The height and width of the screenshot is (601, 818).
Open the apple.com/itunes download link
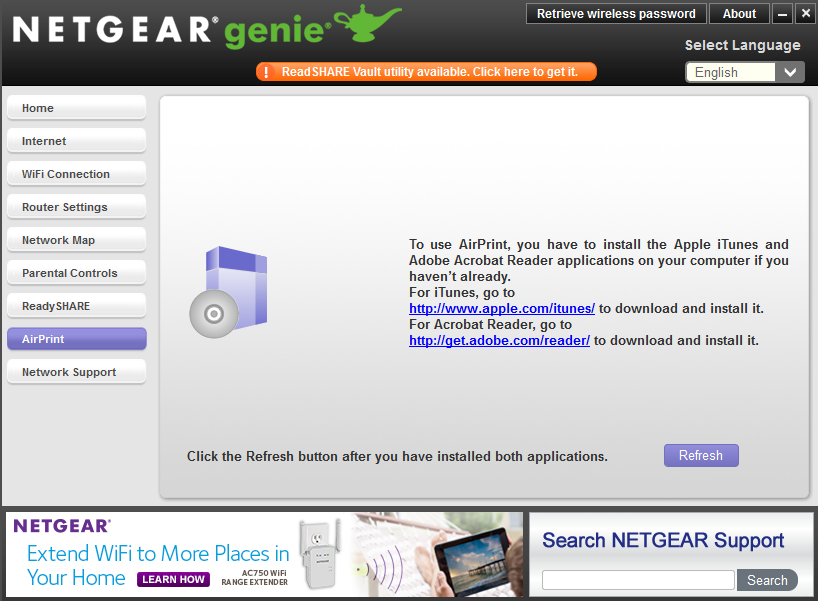[502, 308]
